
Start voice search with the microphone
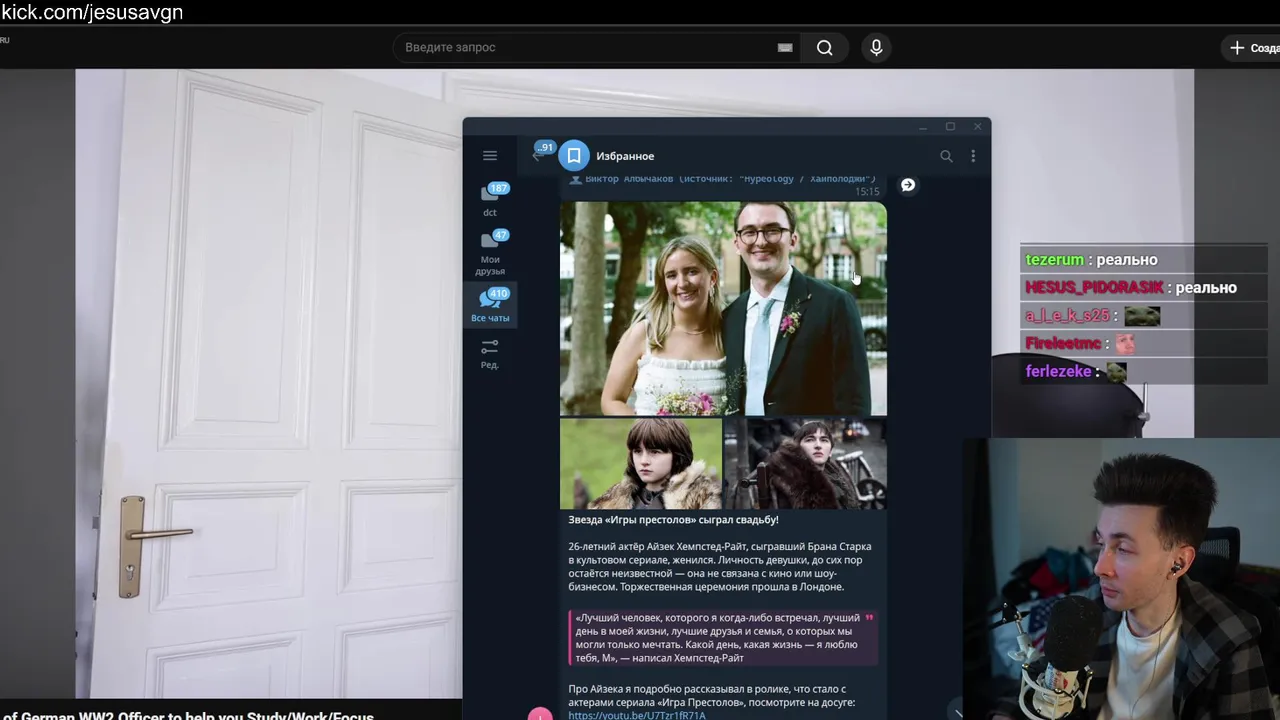point(876,47)
